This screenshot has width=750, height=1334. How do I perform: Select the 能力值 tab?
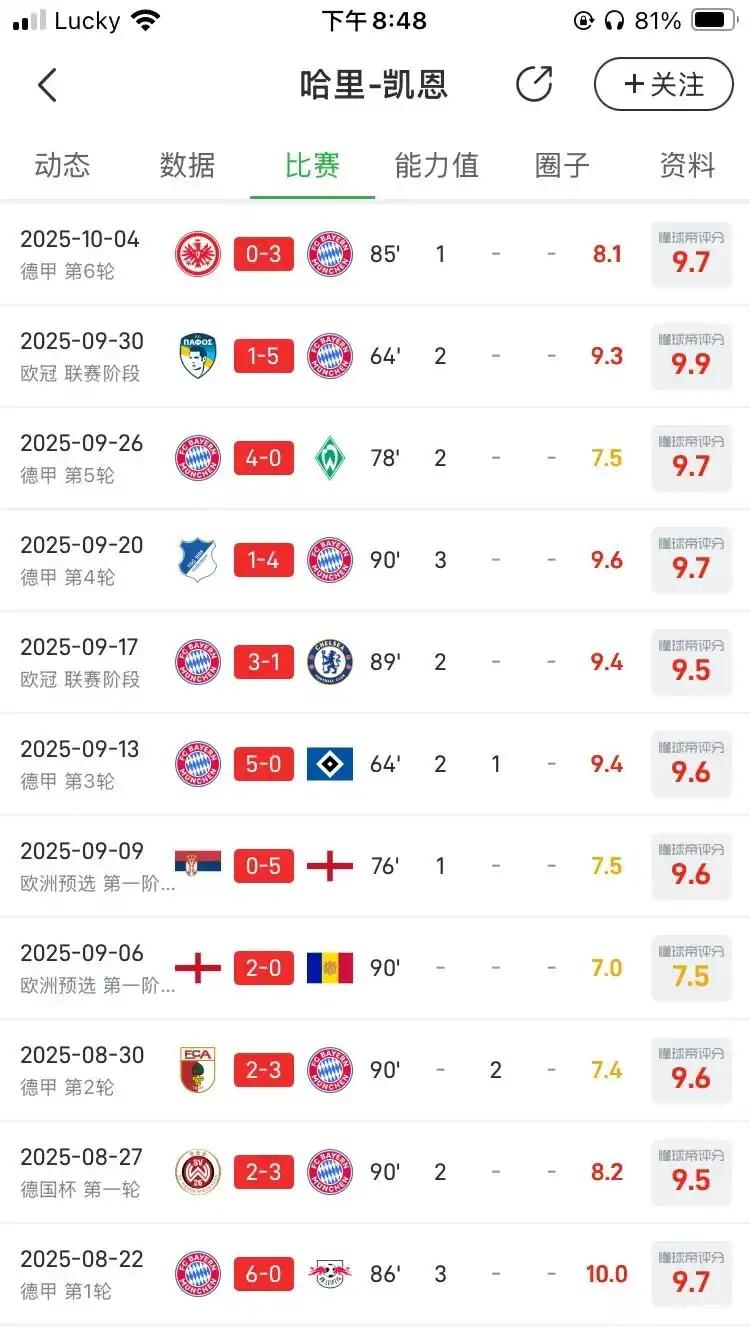click(x=437, y=165)
